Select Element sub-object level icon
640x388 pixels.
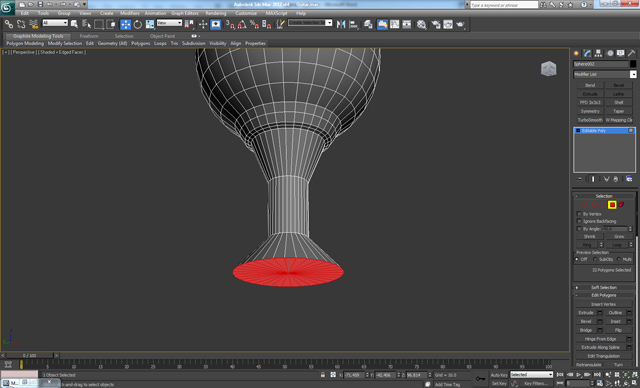621,205
